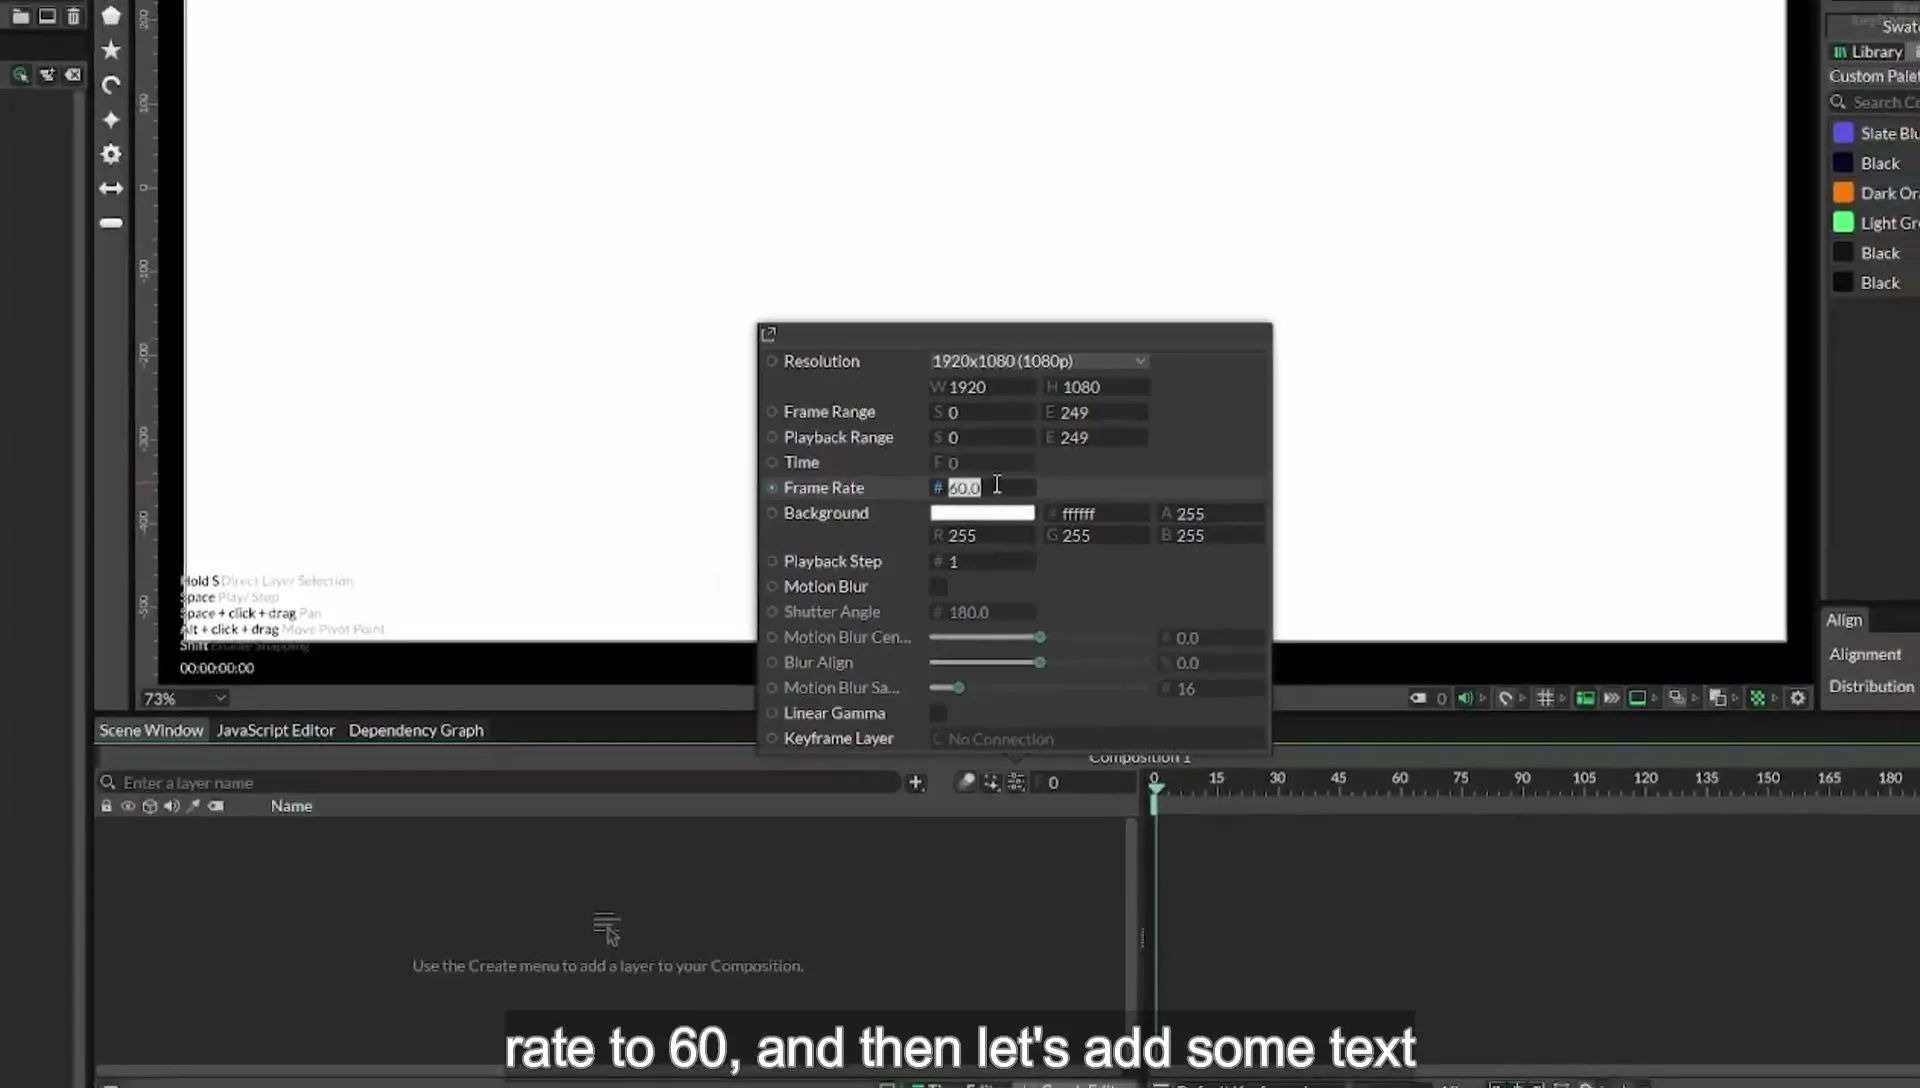
Task: Click the folder icon in top-left panel
Action: [20, 16]
